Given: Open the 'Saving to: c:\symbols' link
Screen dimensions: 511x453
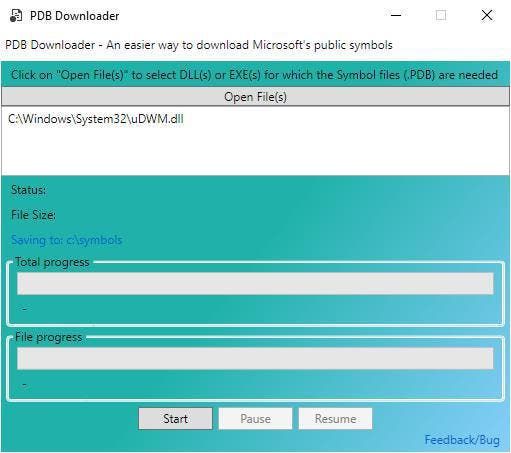Looking at the screenshot, I should [67, 240].
